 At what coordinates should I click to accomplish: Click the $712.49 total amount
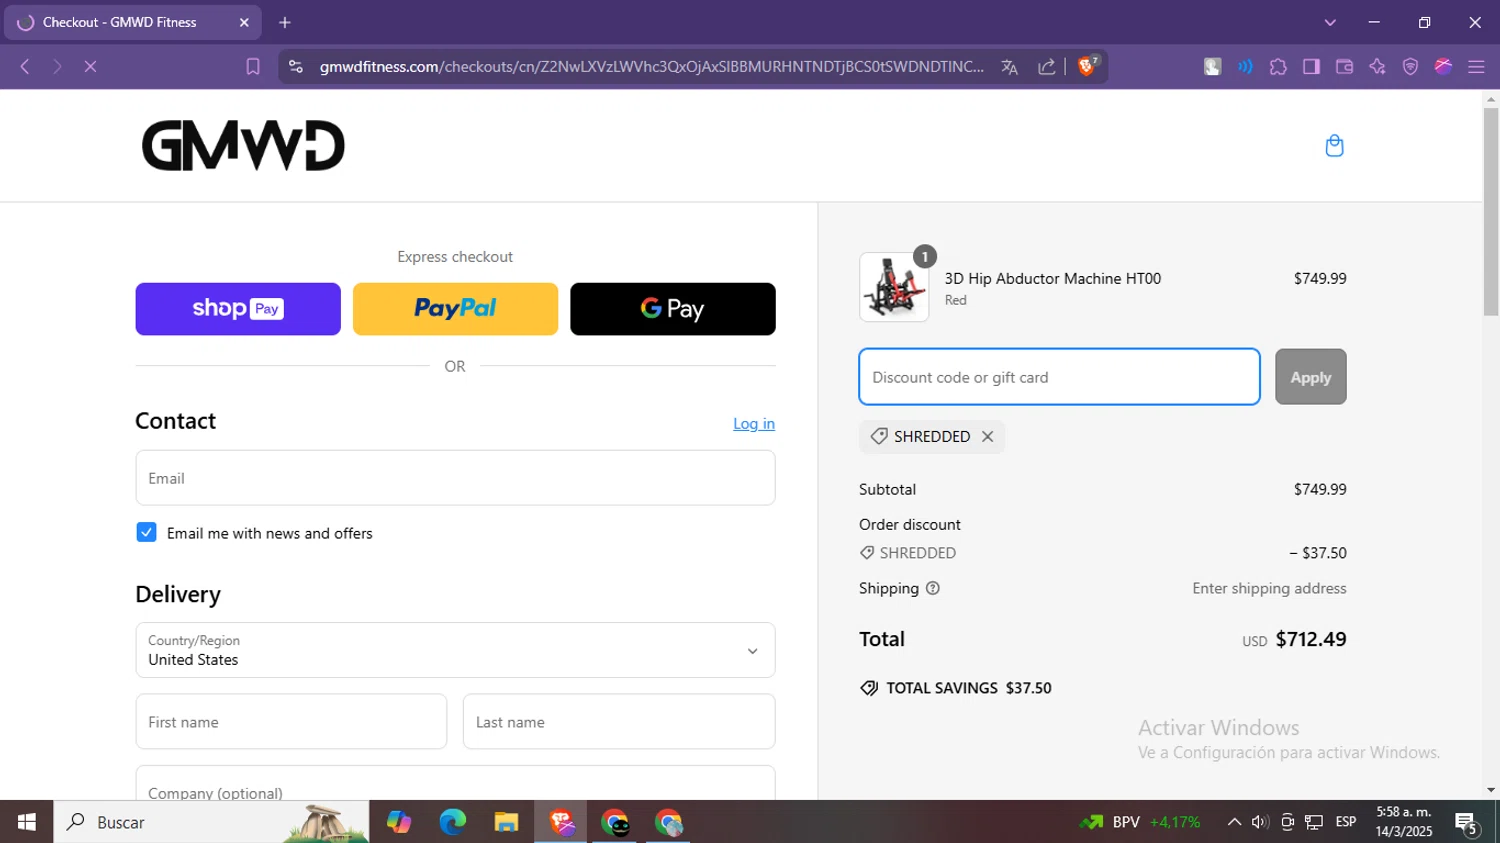[1311, 639]
